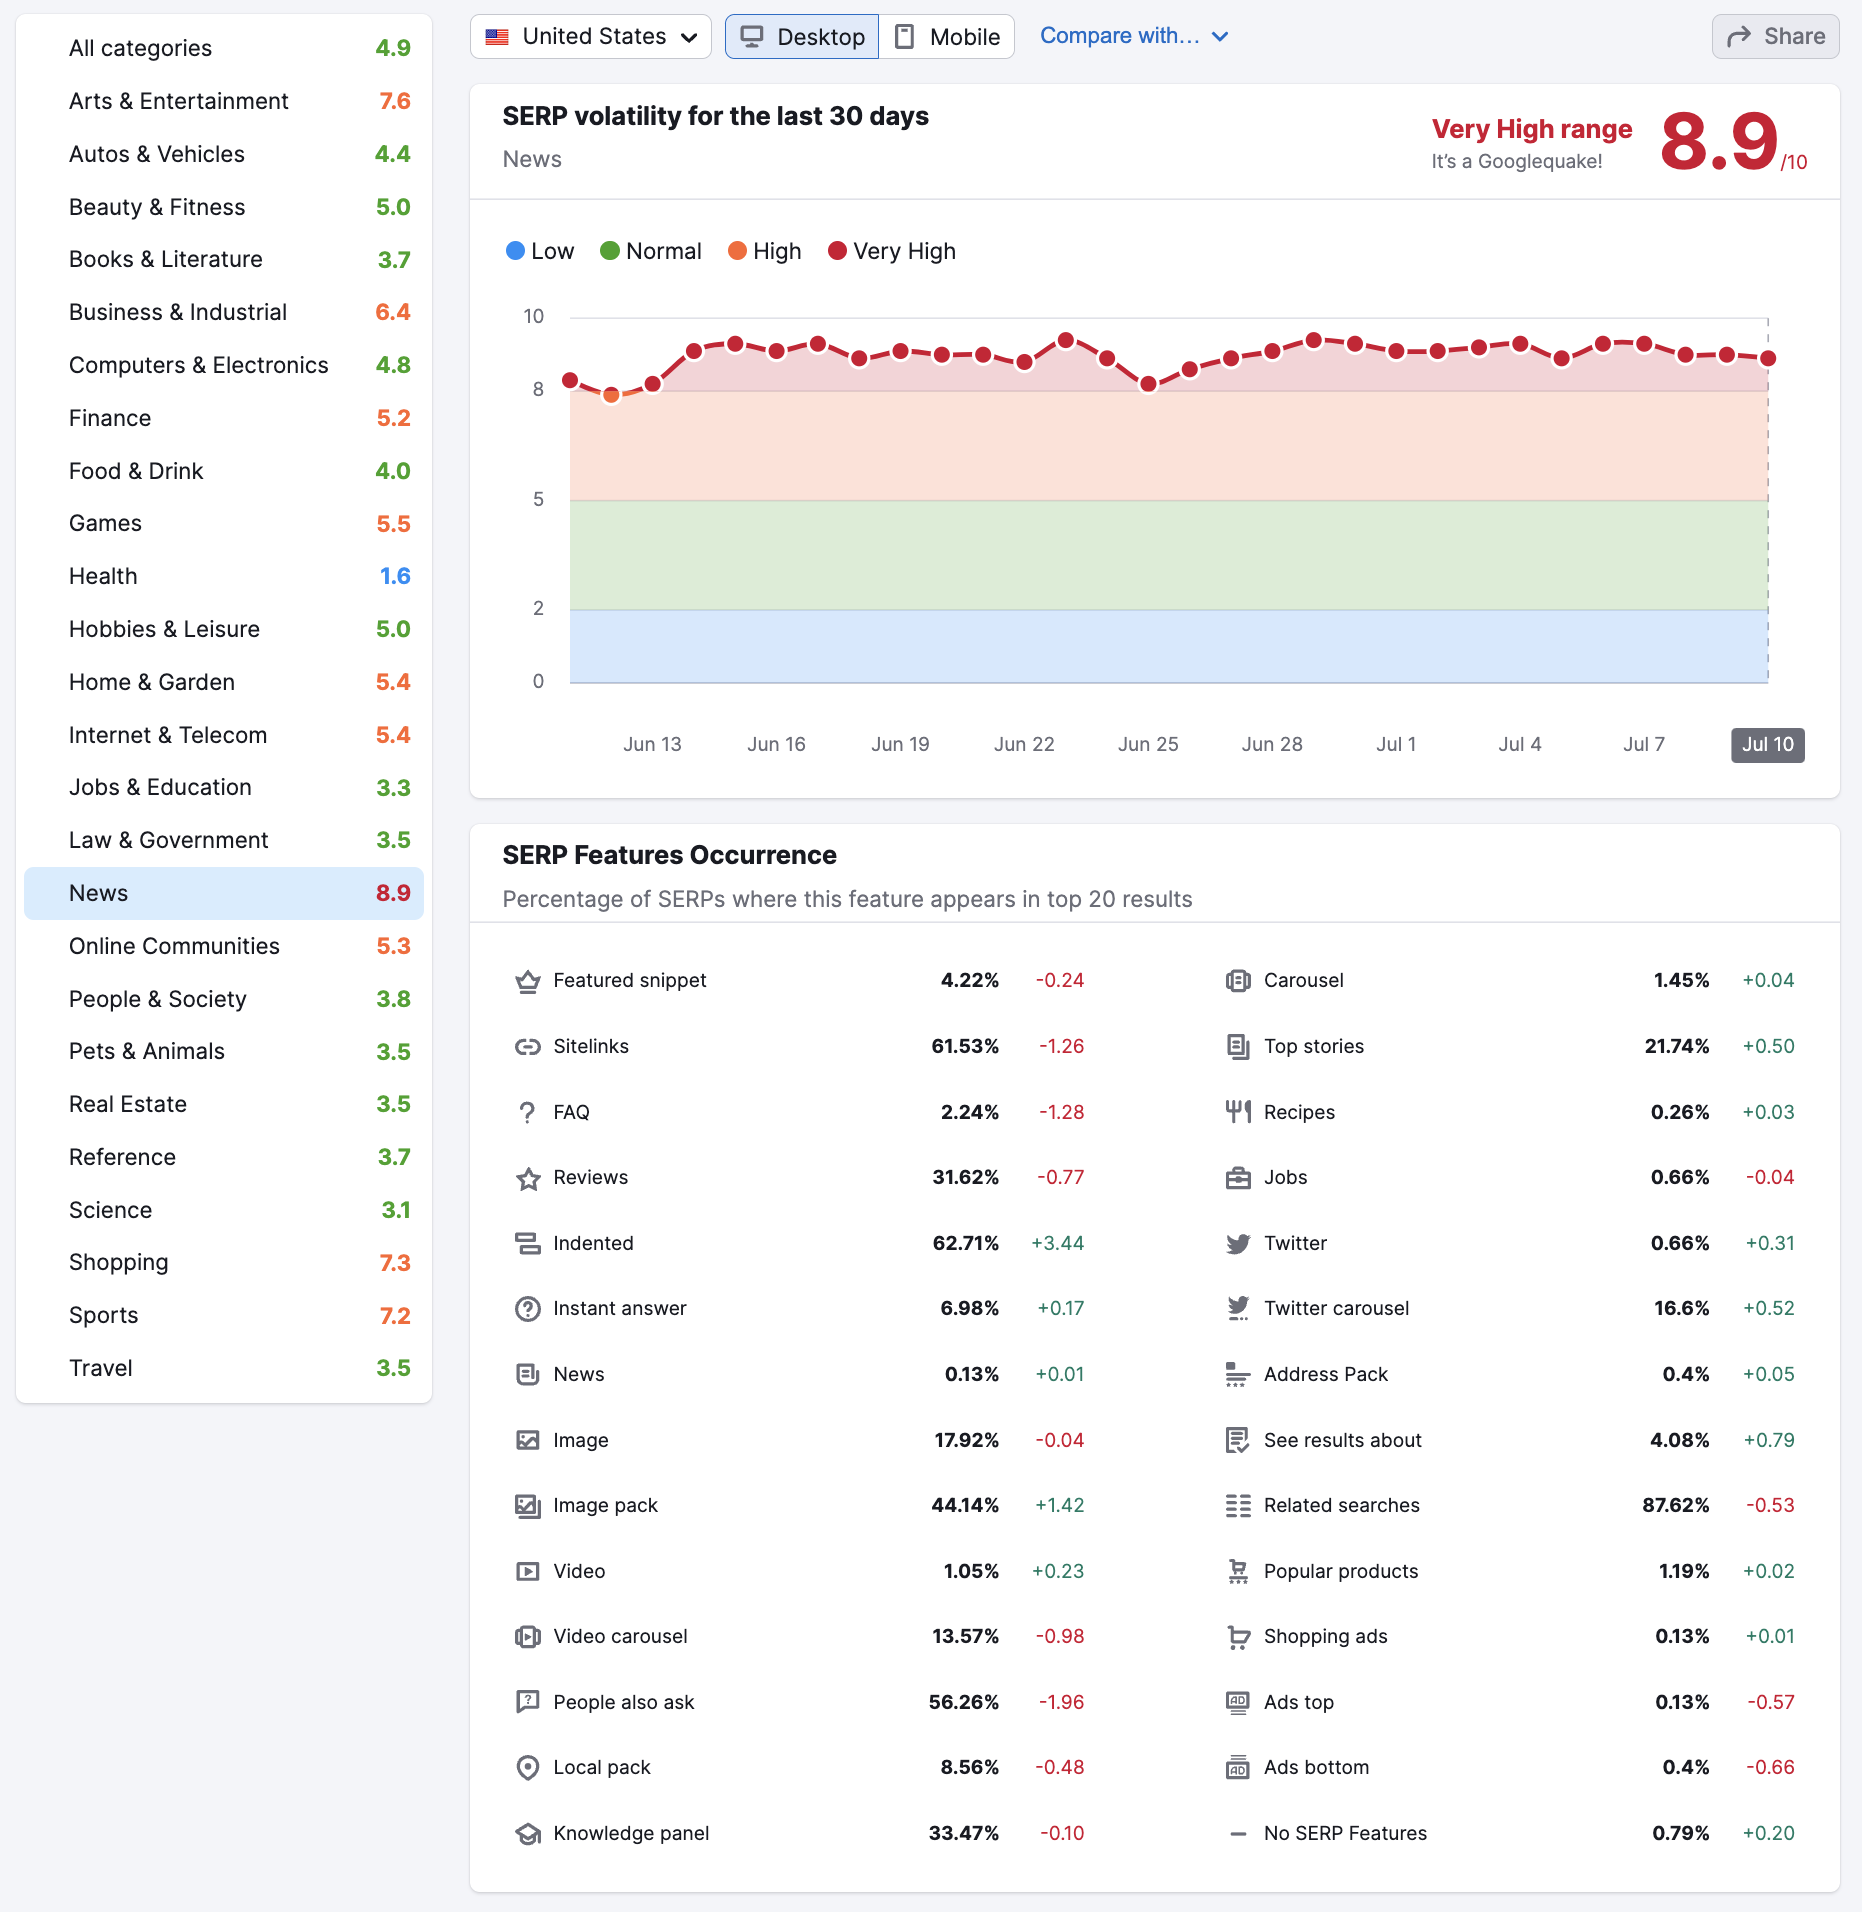This screenshot has height=1912, width=1862.
Task: Switch to the Mobile device tab
Action: 947,37
